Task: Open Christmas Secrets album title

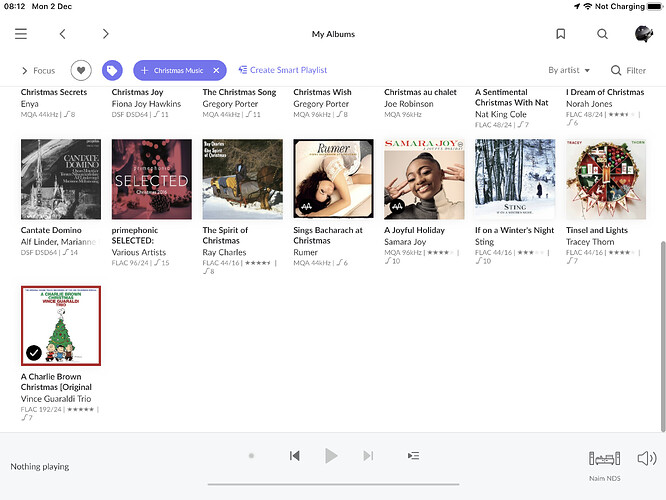Action: pyautogui.click(x=54, y=92)
